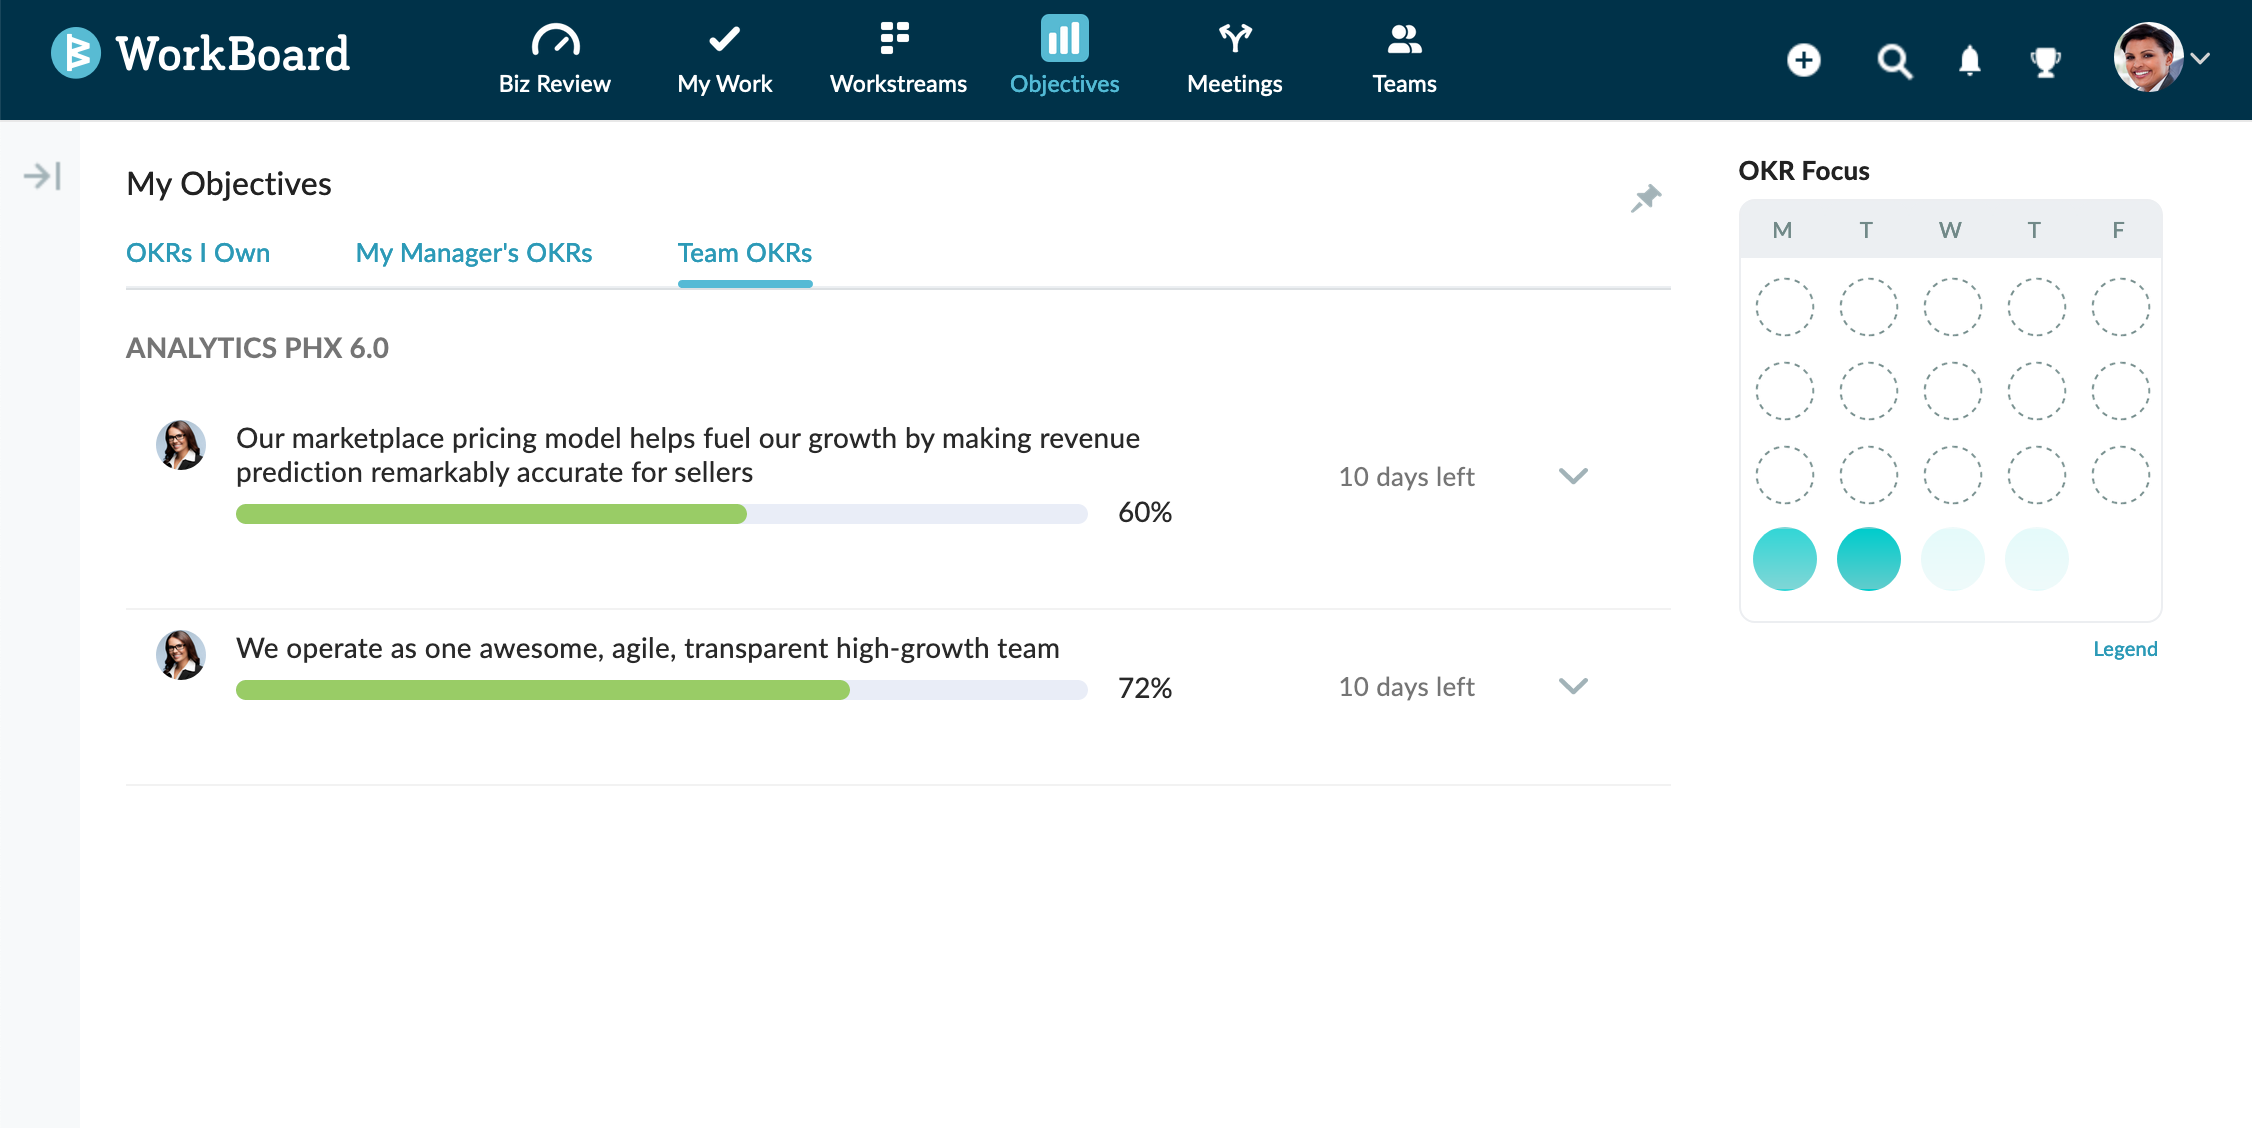Click the 72% objective progress bar

661,690
